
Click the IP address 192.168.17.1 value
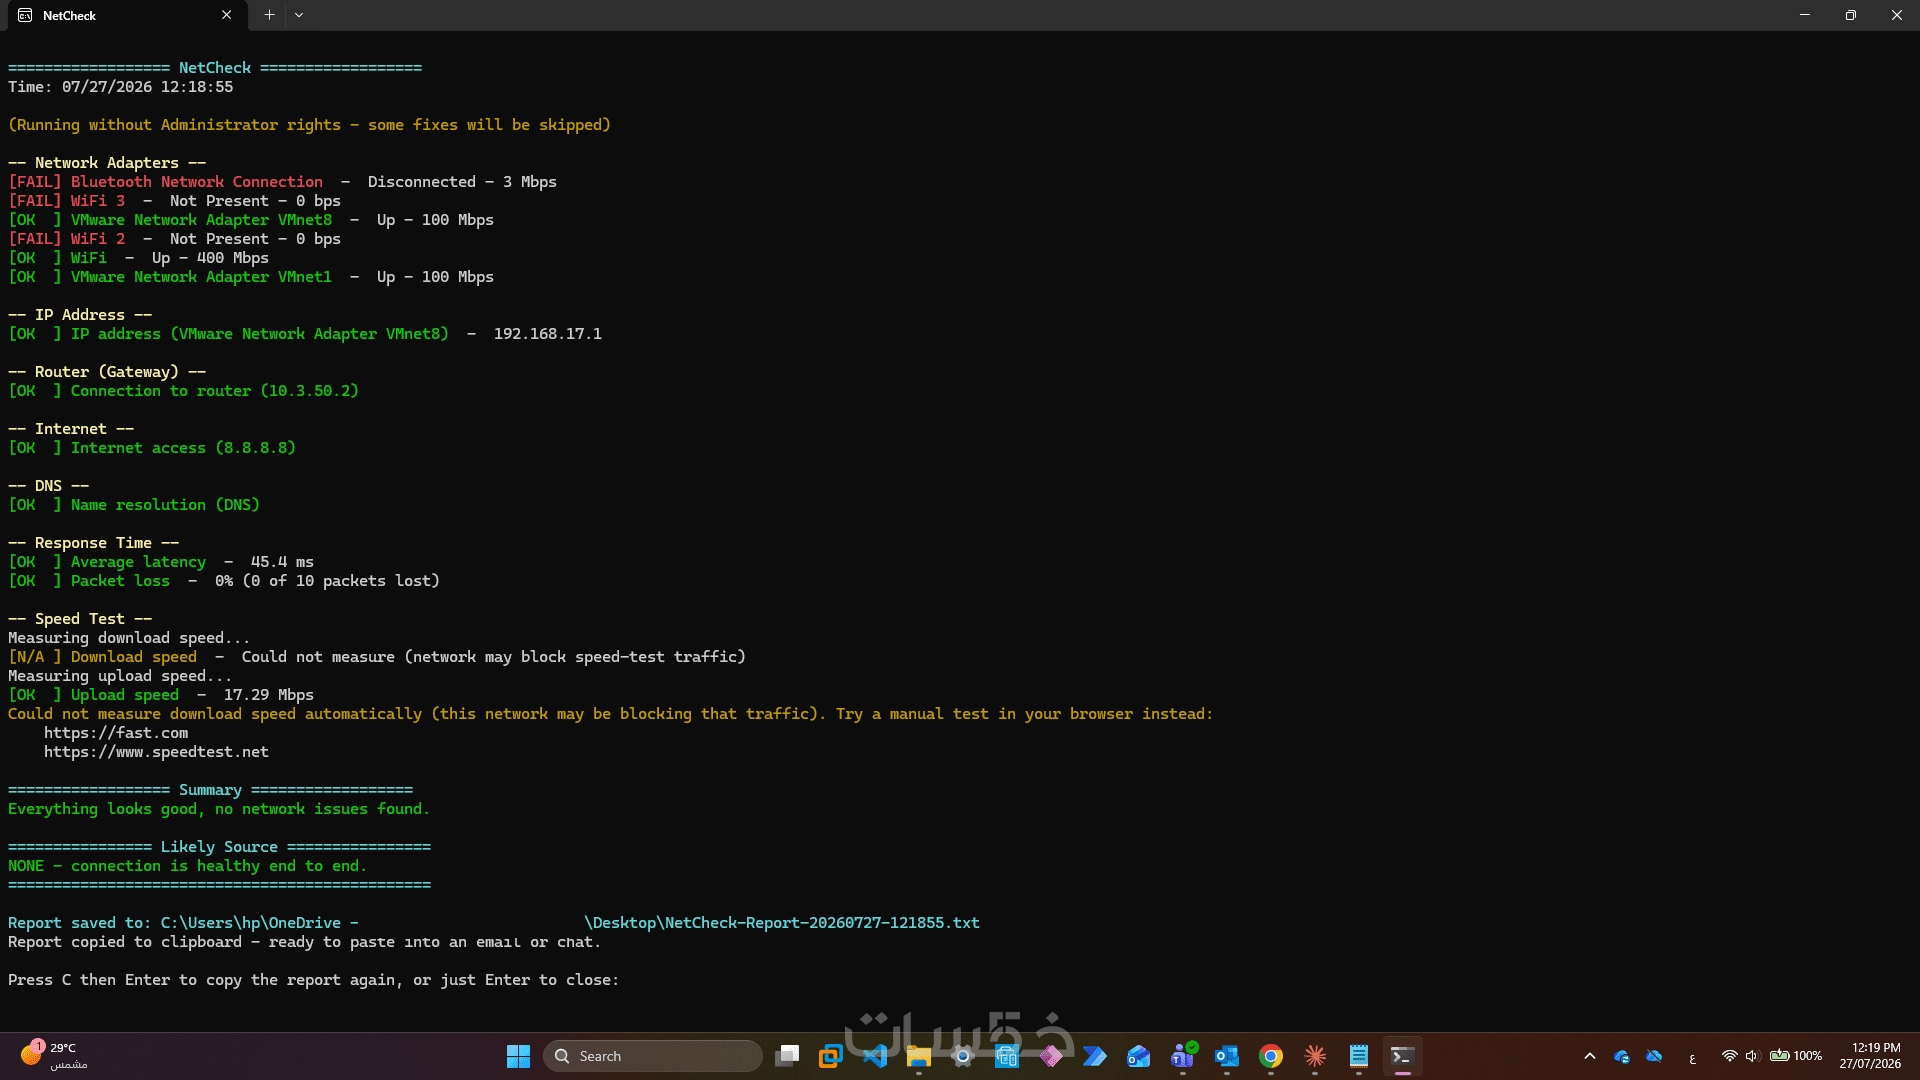pos(548,334)
